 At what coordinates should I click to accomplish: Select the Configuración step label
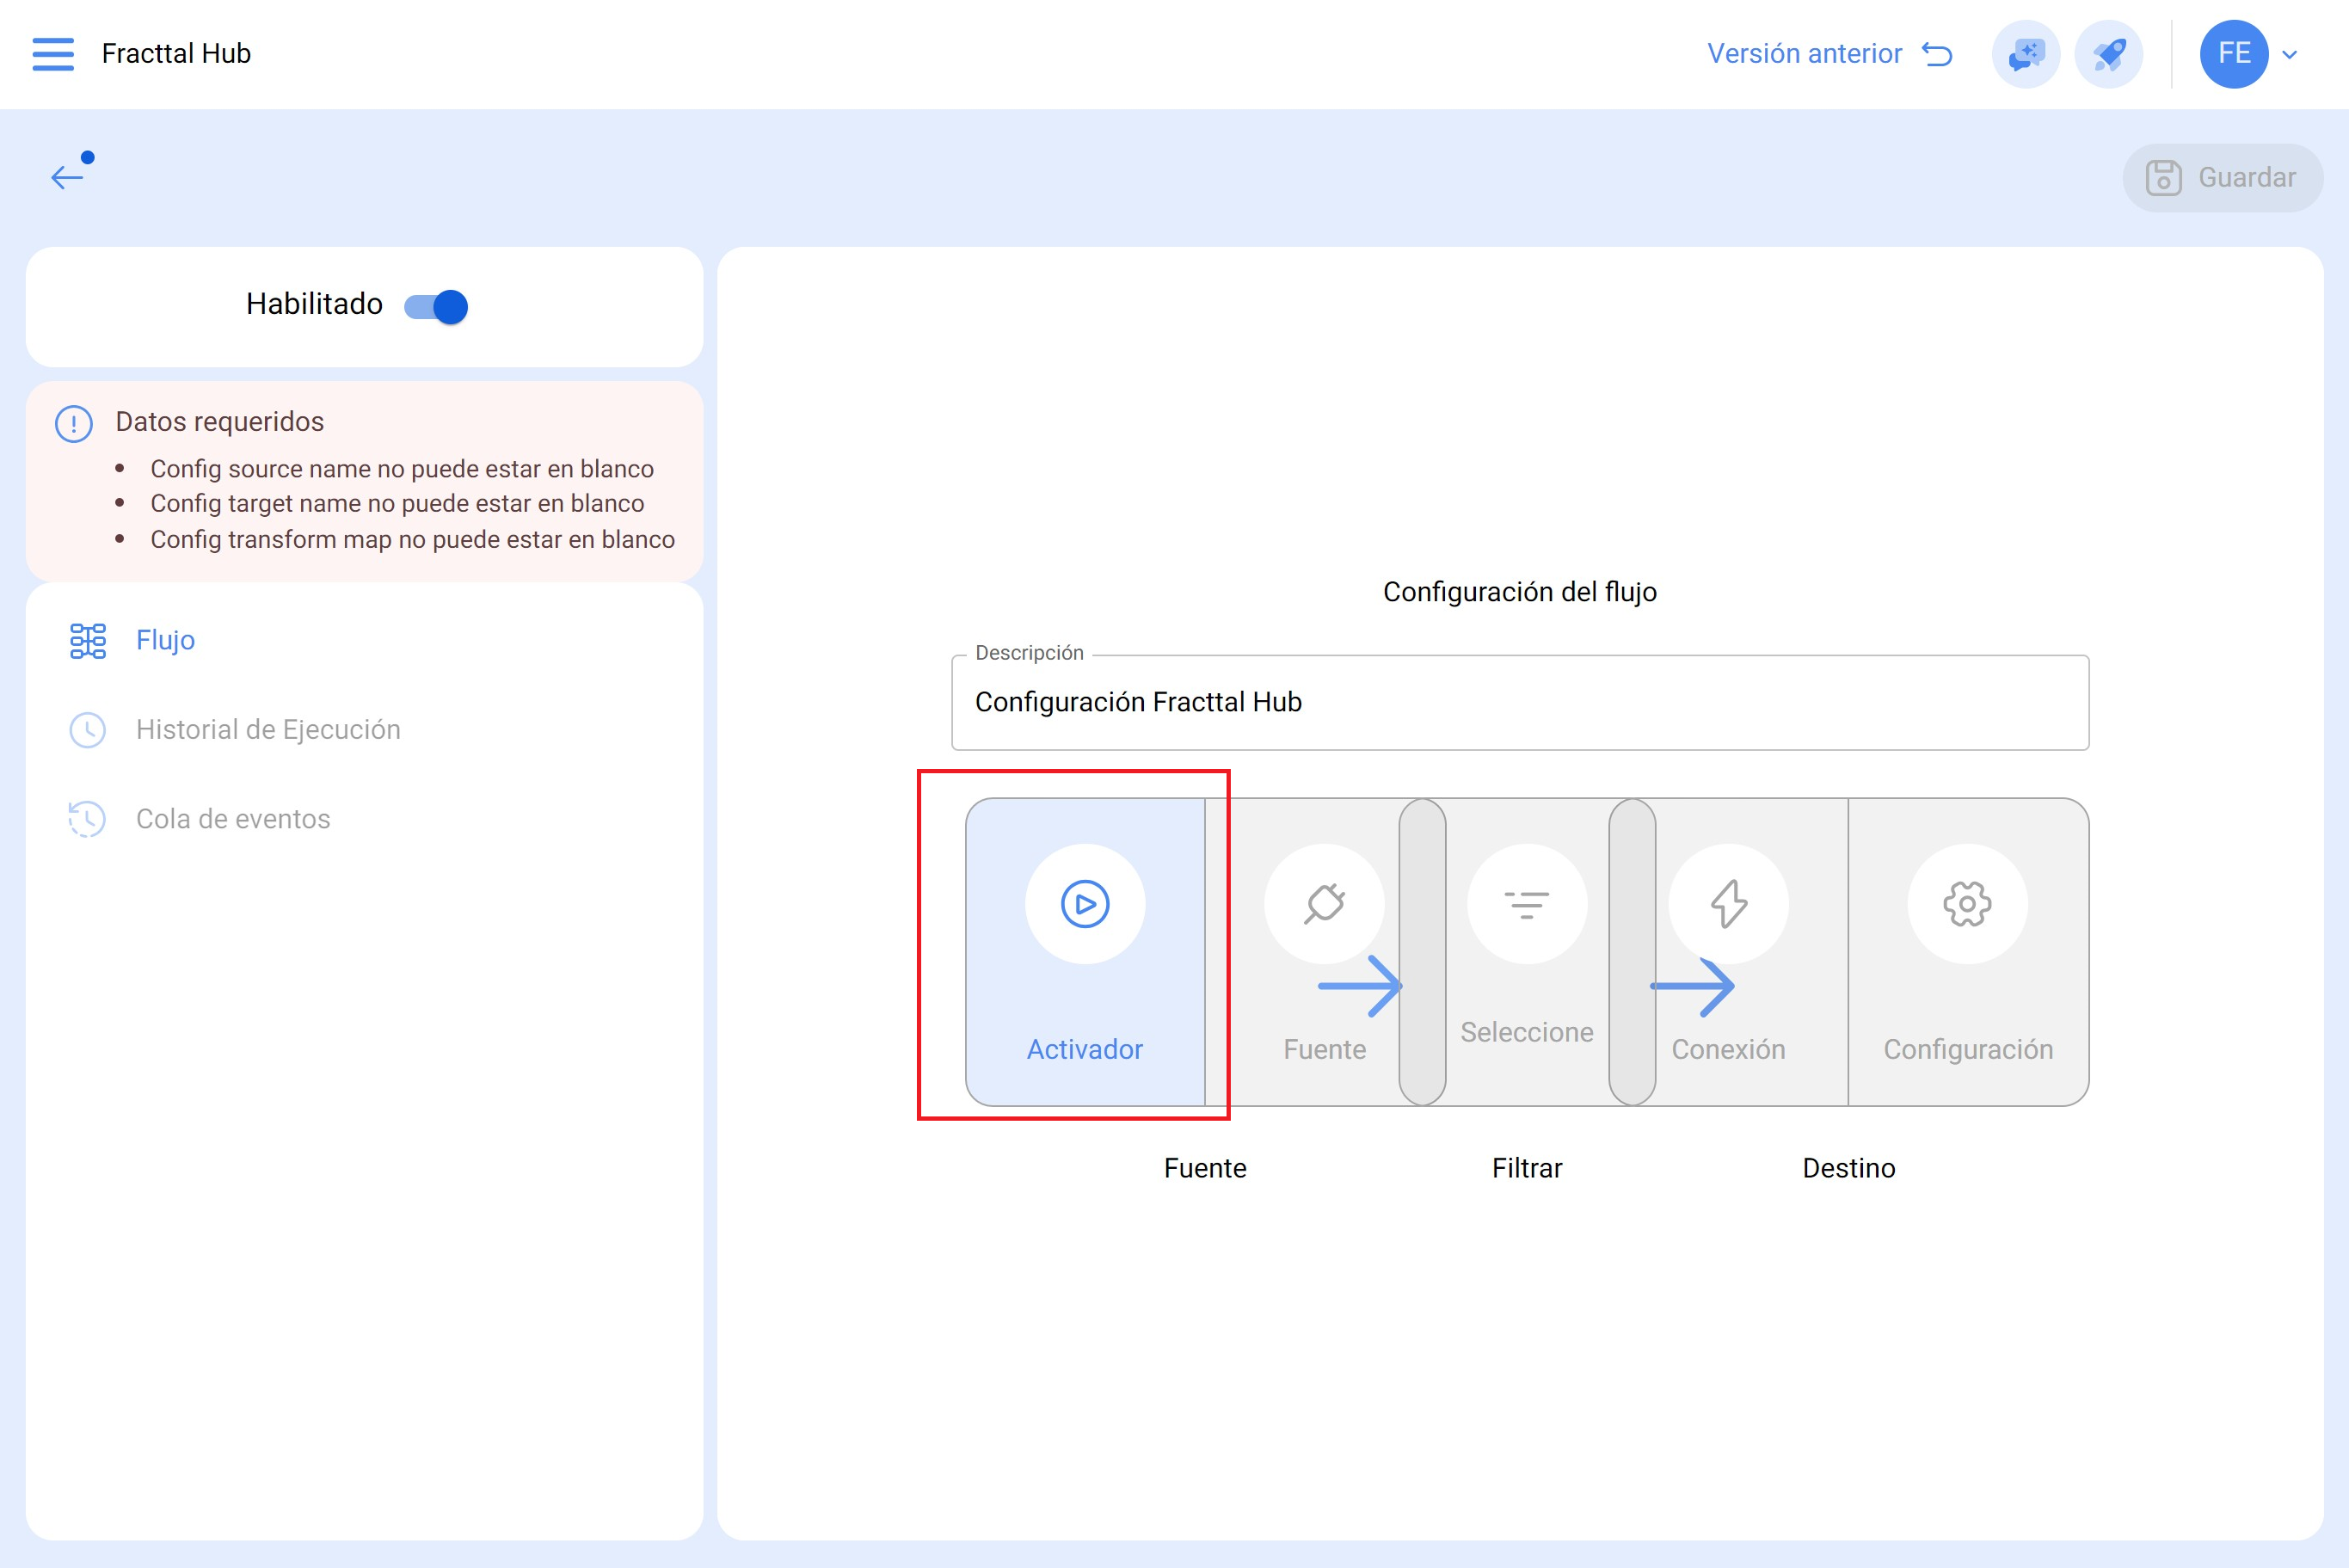pyautogui.click(x=1968, y=1049)
